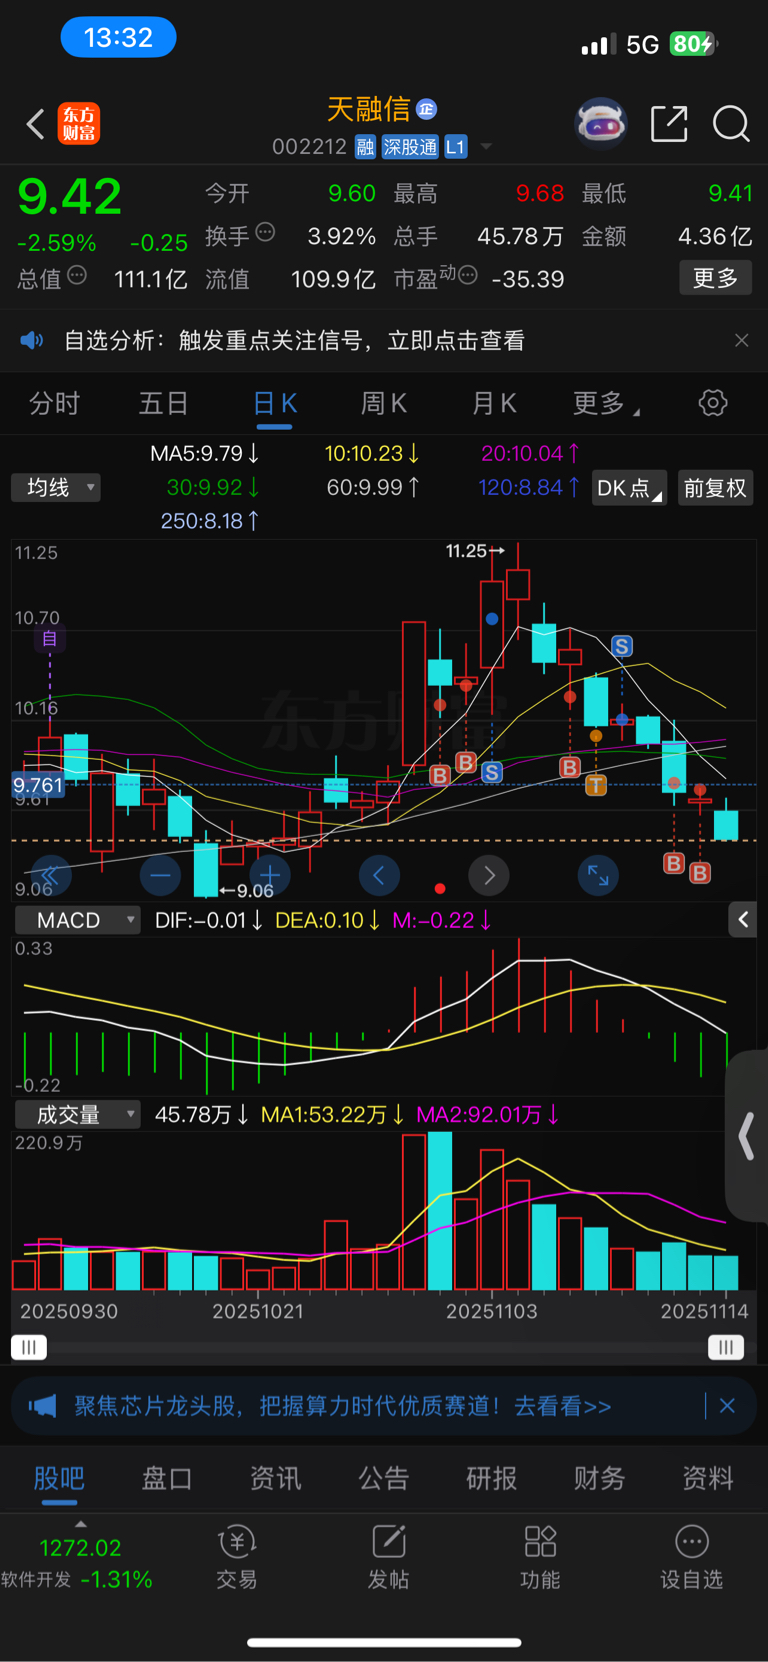Expand stock title dropdown arrow

coord(486,147)
